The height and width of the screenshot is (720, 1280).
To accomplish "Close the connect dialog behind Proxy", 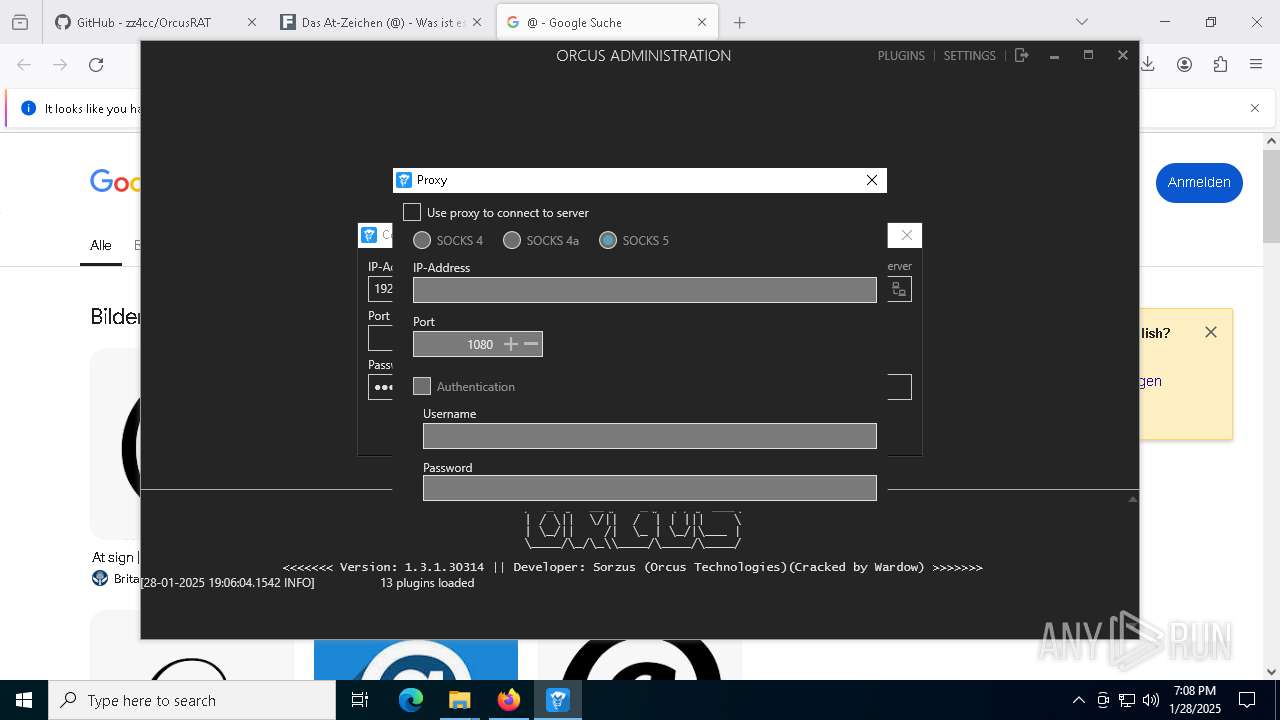I will (x=906, y=235).
